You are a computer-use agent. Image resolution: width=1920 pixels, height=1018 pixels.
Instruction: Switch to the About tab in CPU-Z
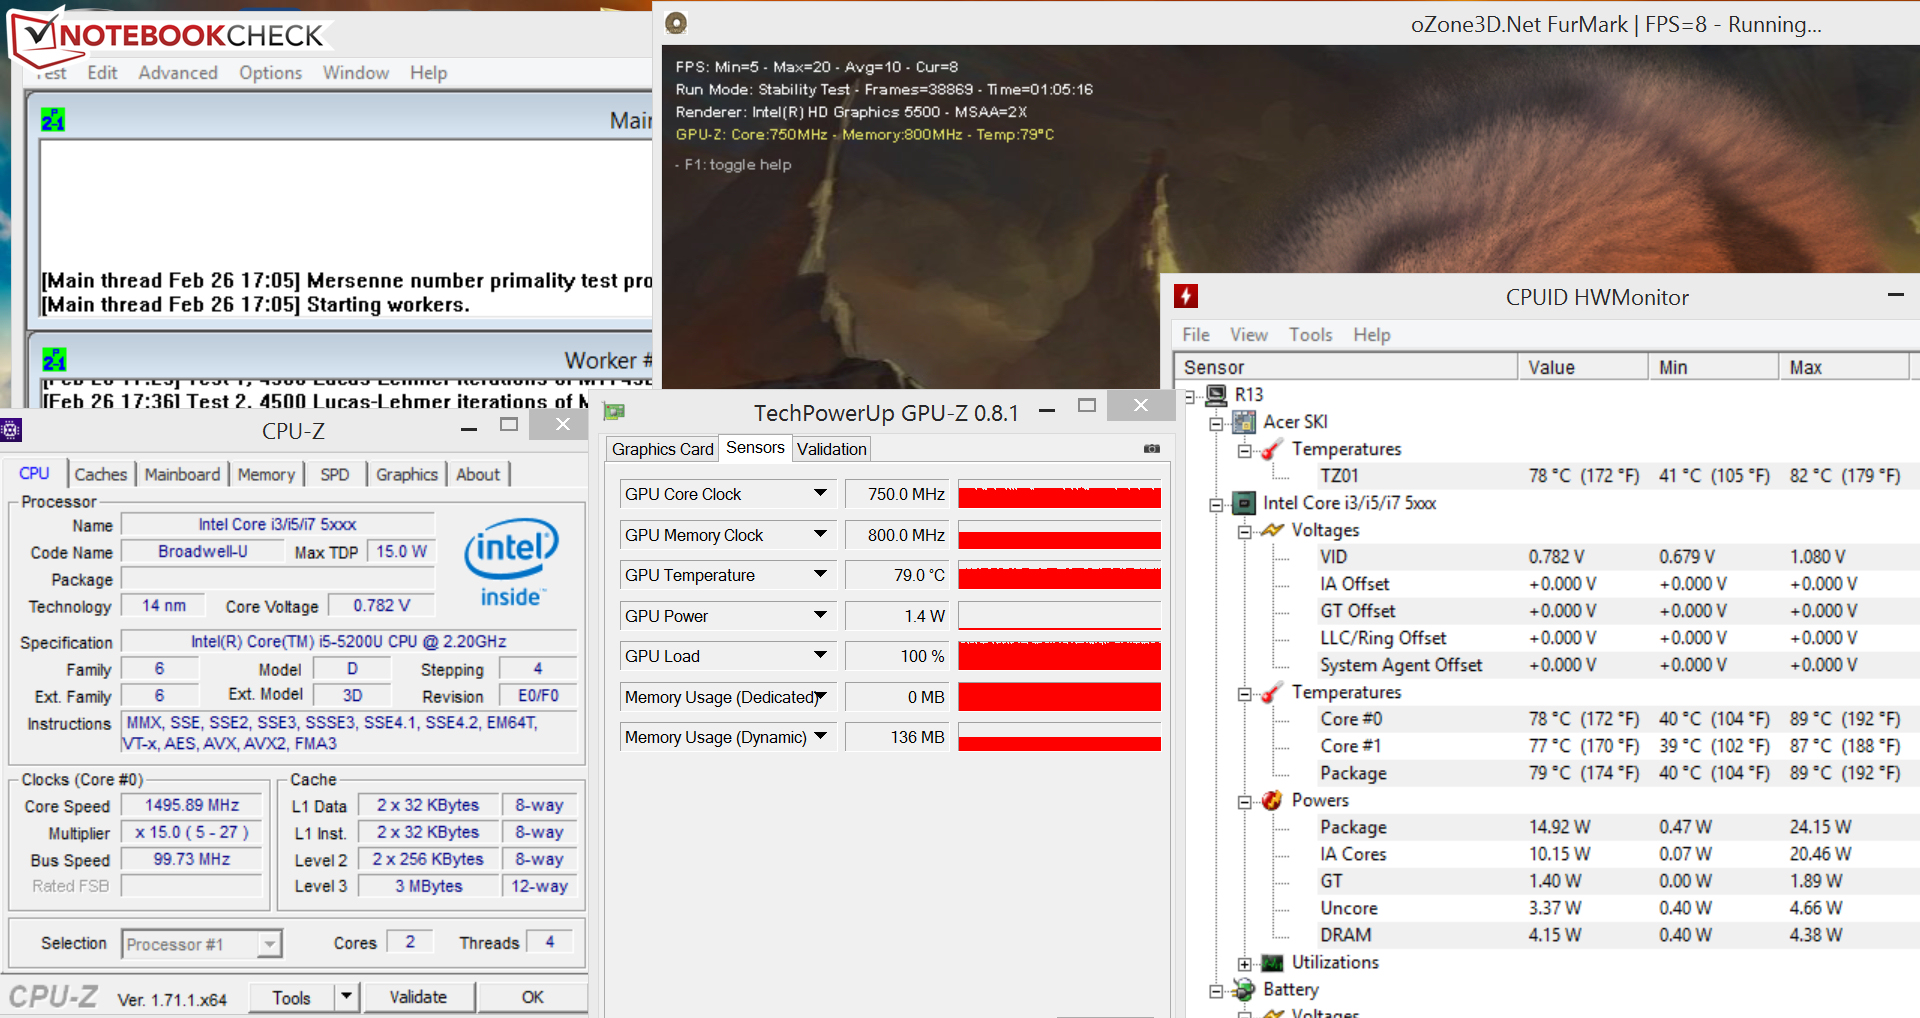(x=478, y=474)
